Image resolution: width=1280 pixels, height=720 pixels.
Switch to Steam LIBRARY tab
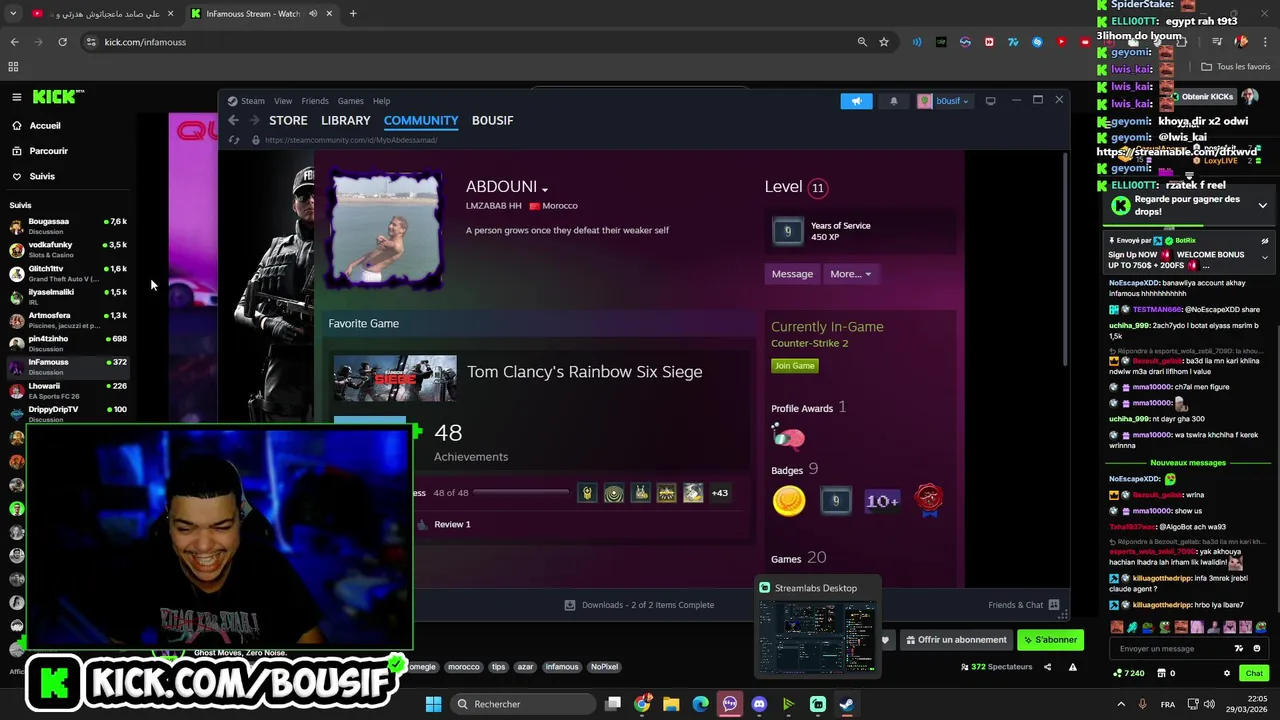346,120
